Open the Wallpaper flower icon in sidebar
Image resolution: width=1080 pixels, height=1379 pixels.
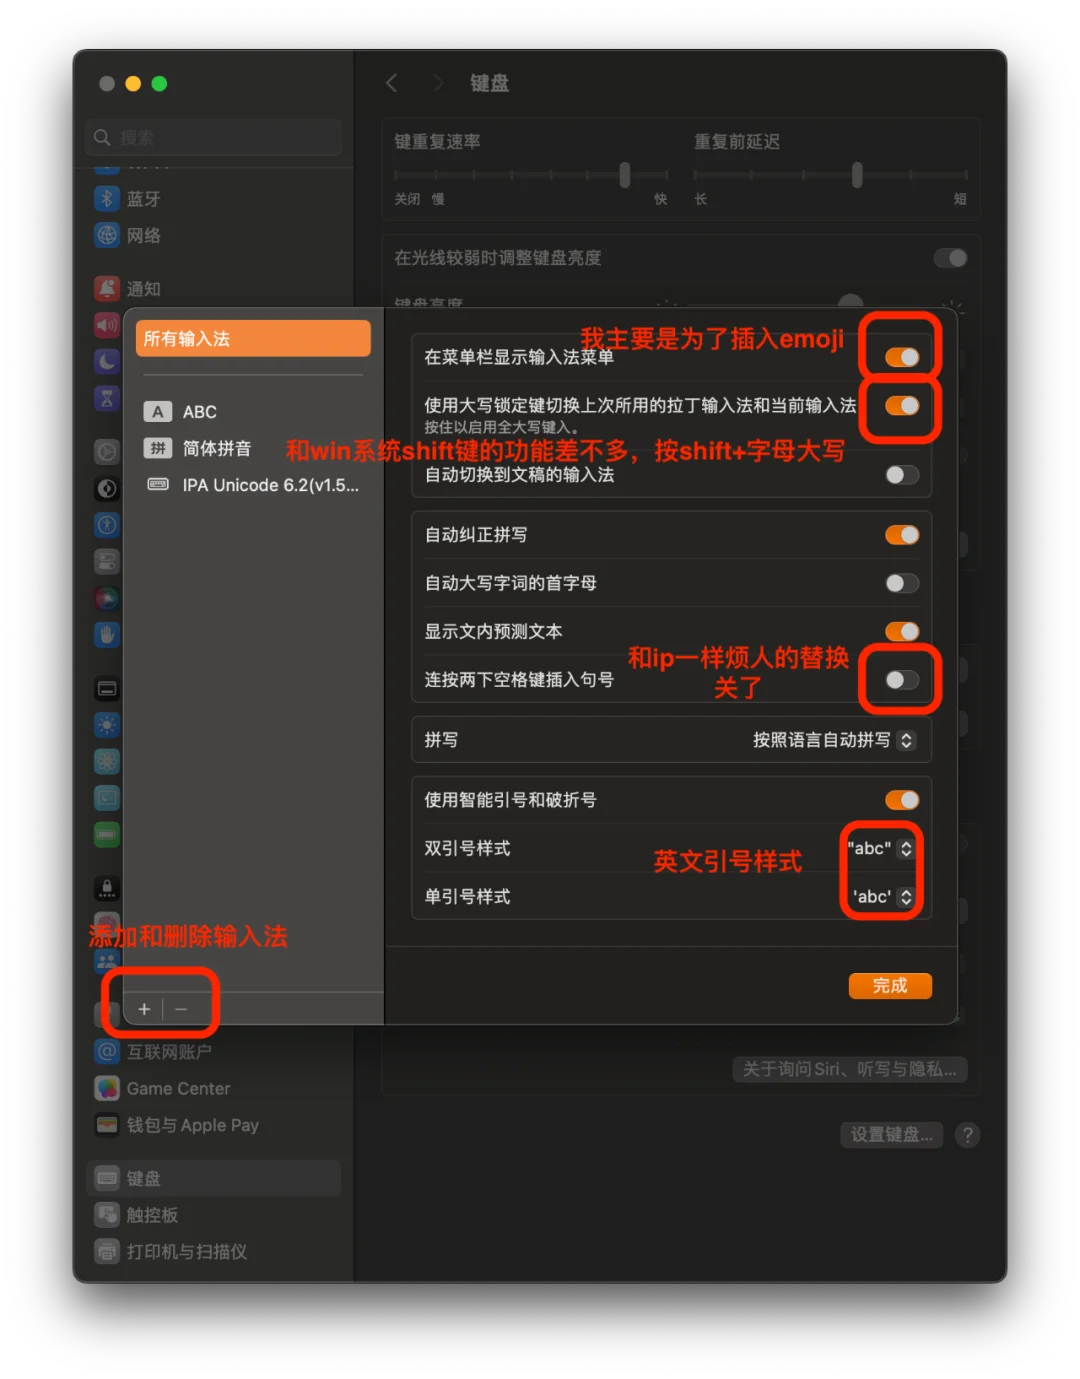(x=107, y=761)
